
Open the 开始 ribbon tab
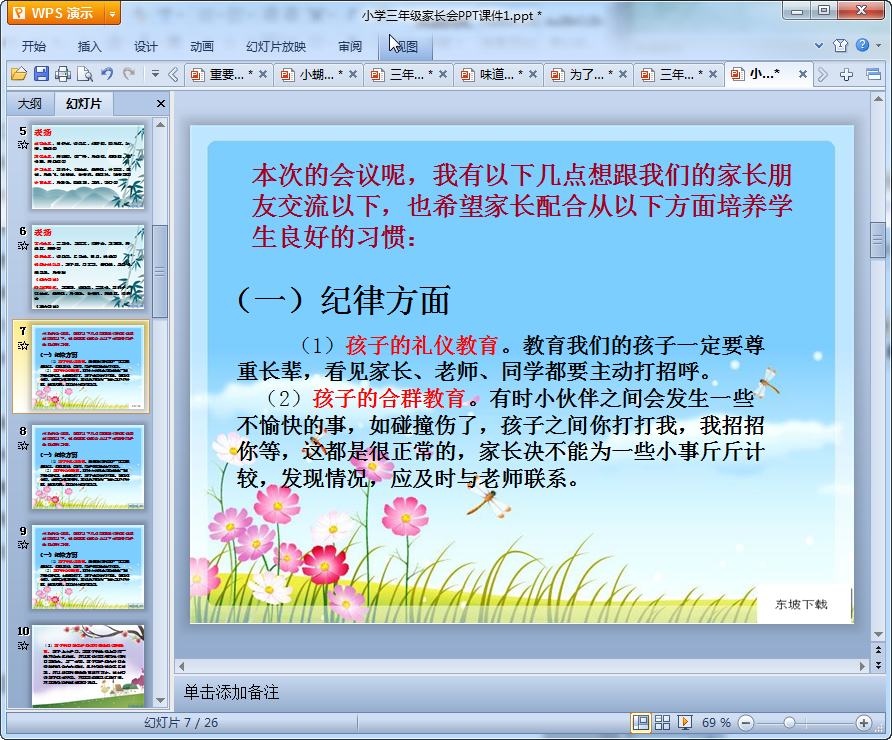(x=34, y=47)
